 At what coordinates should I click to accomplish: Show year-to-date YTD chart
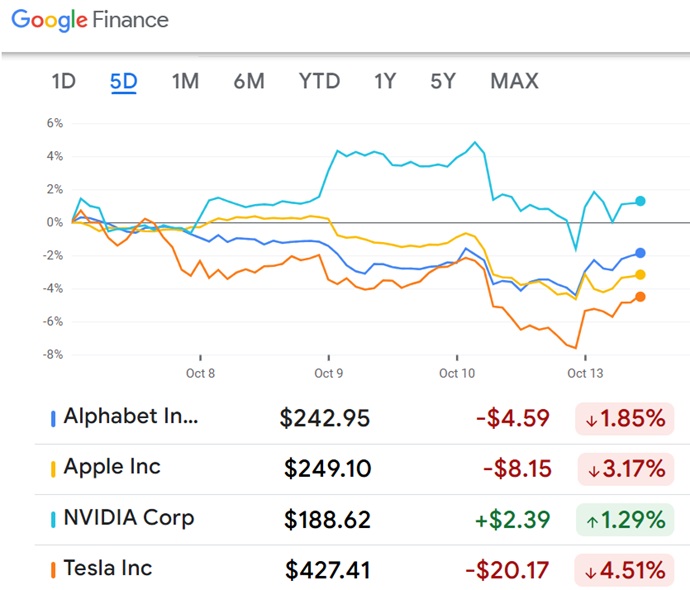point(319,82)
